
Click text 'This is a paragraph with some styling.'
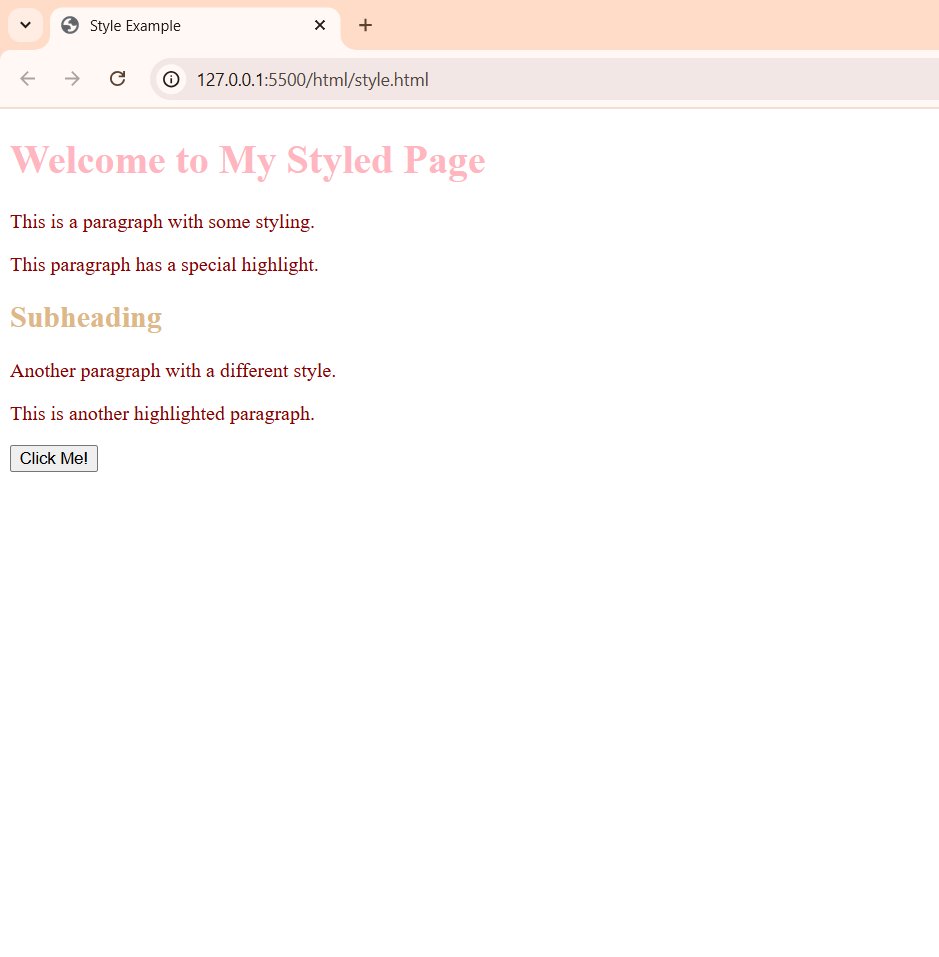162,222
